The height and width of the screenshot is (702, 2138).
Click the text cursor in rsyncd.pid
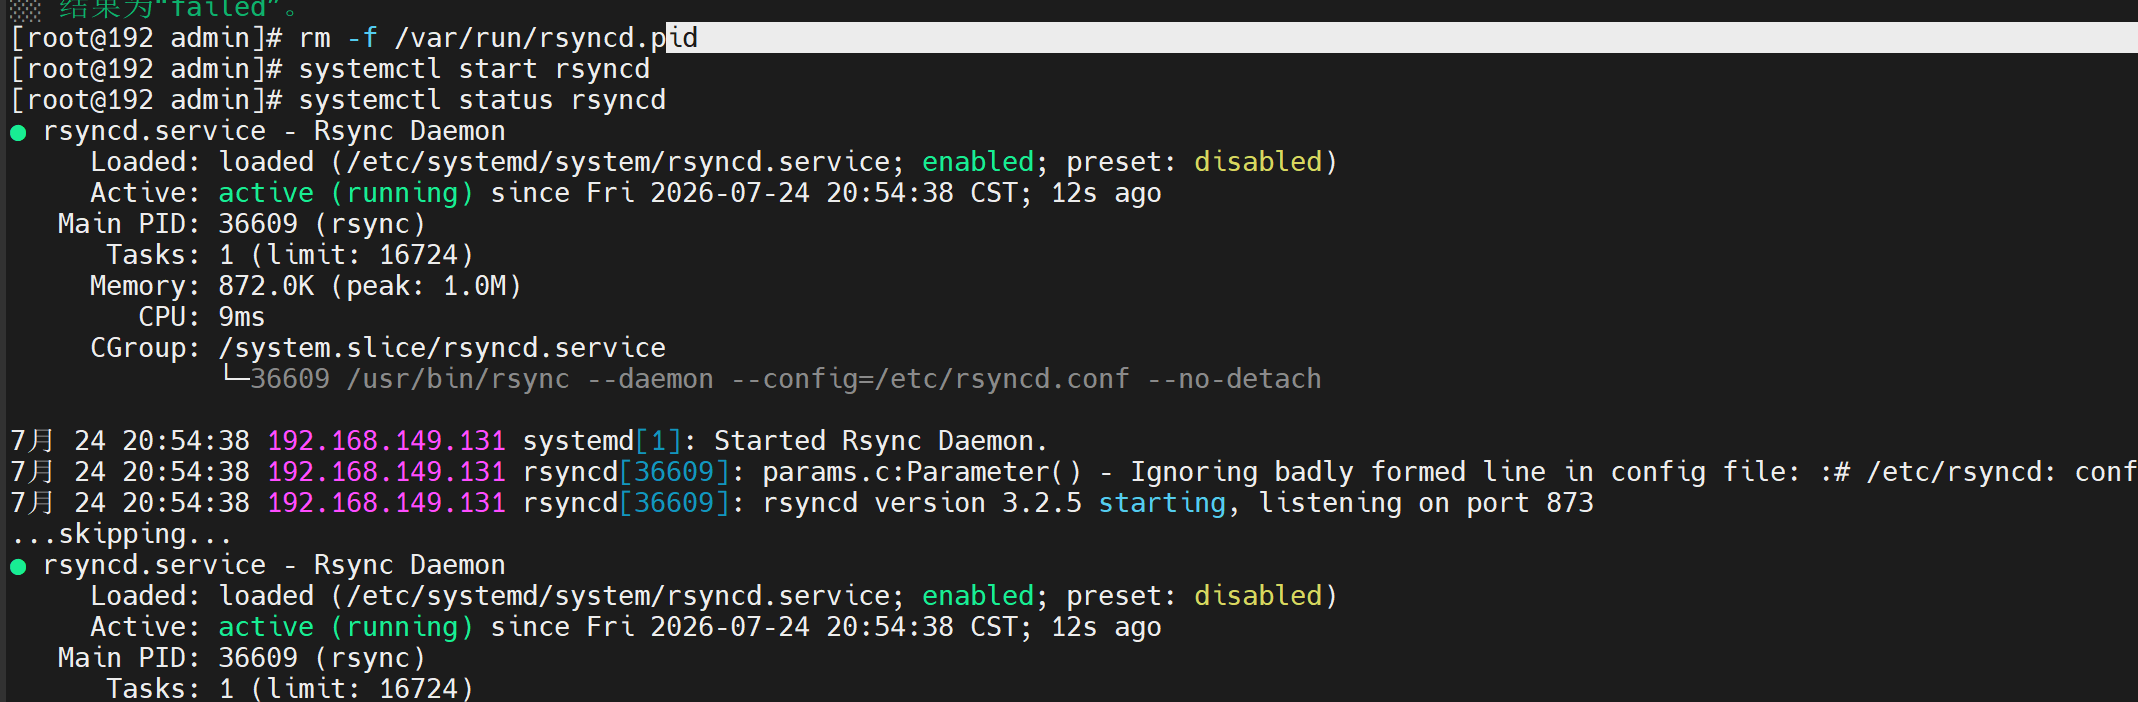pyautogui.click(x=667, y=38)
